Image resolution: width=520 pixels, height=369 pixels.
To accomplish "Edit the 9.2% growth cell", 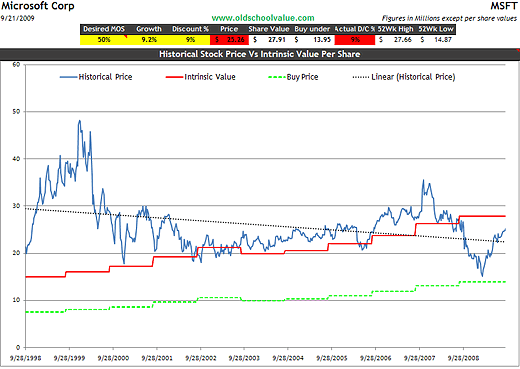I will coord(149,40).
